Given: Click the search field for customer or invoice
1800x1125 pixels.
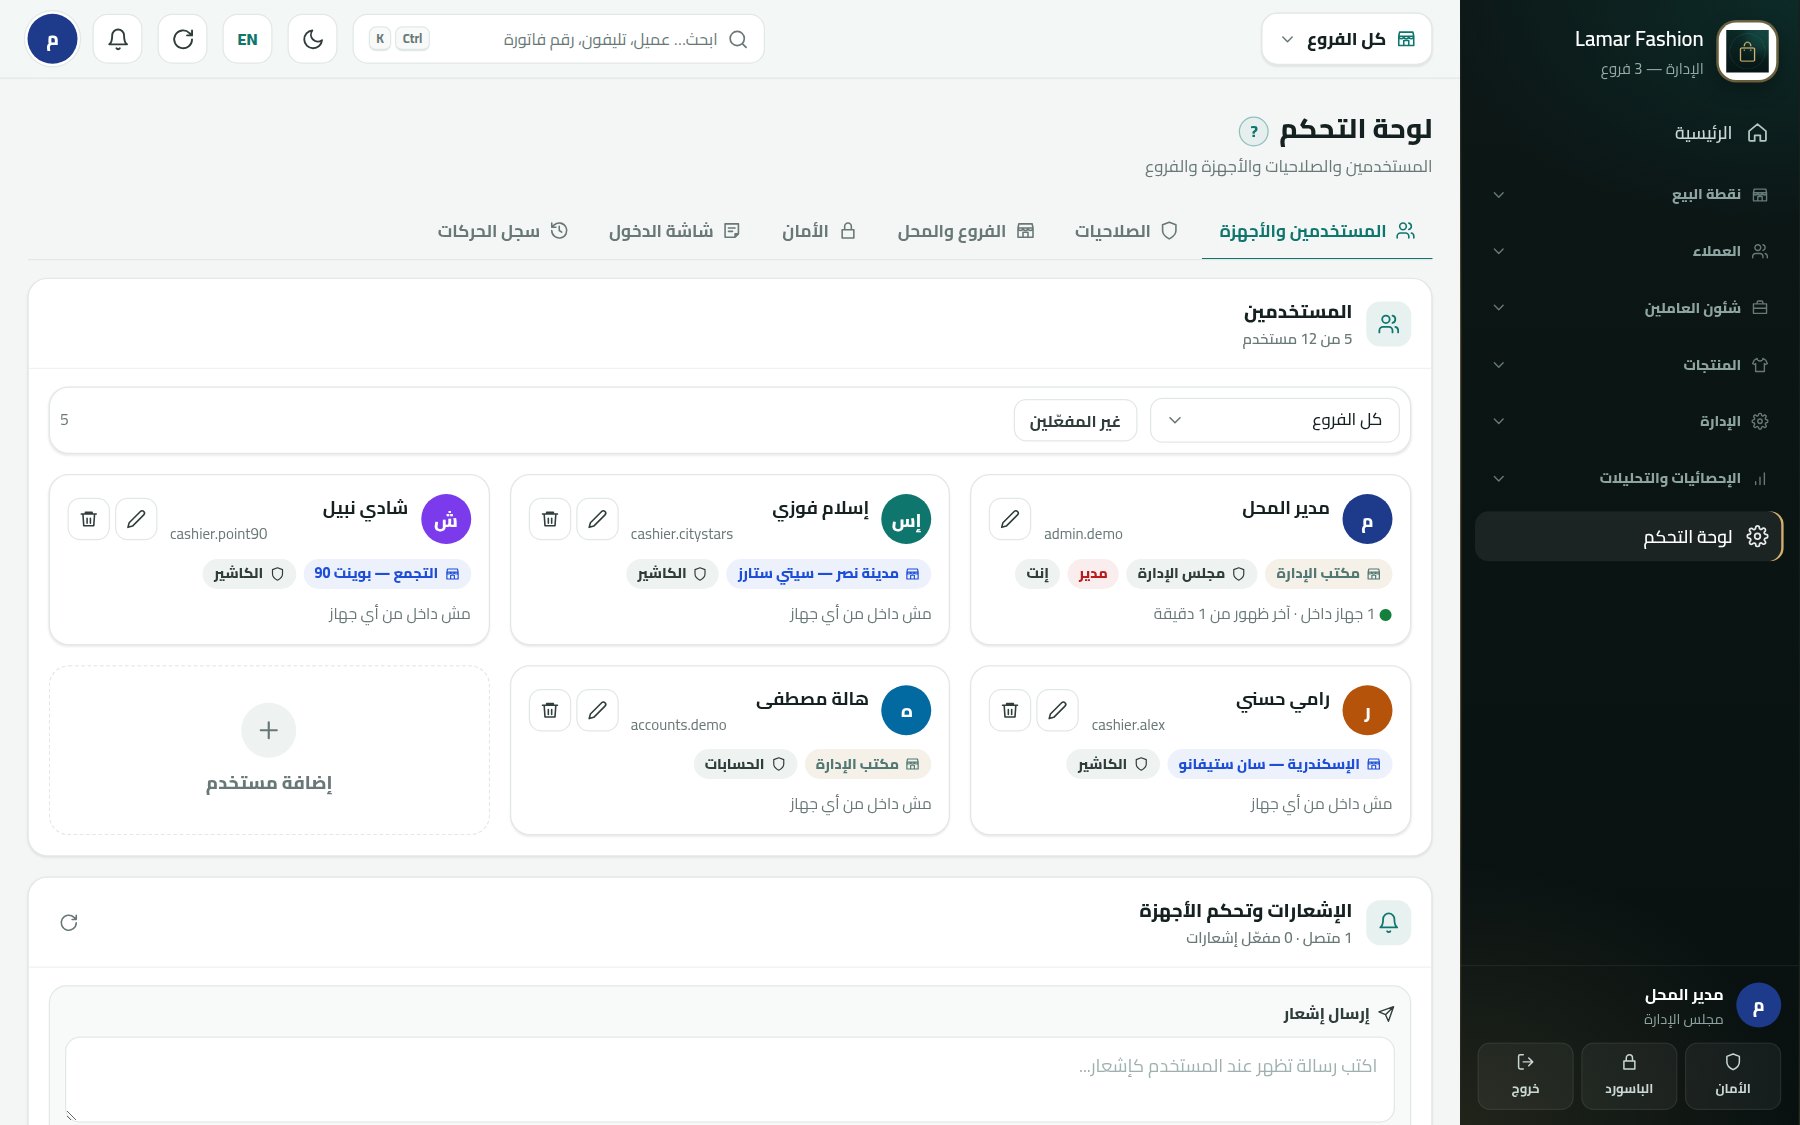Looking at the screenshot, I should [559, 39].
